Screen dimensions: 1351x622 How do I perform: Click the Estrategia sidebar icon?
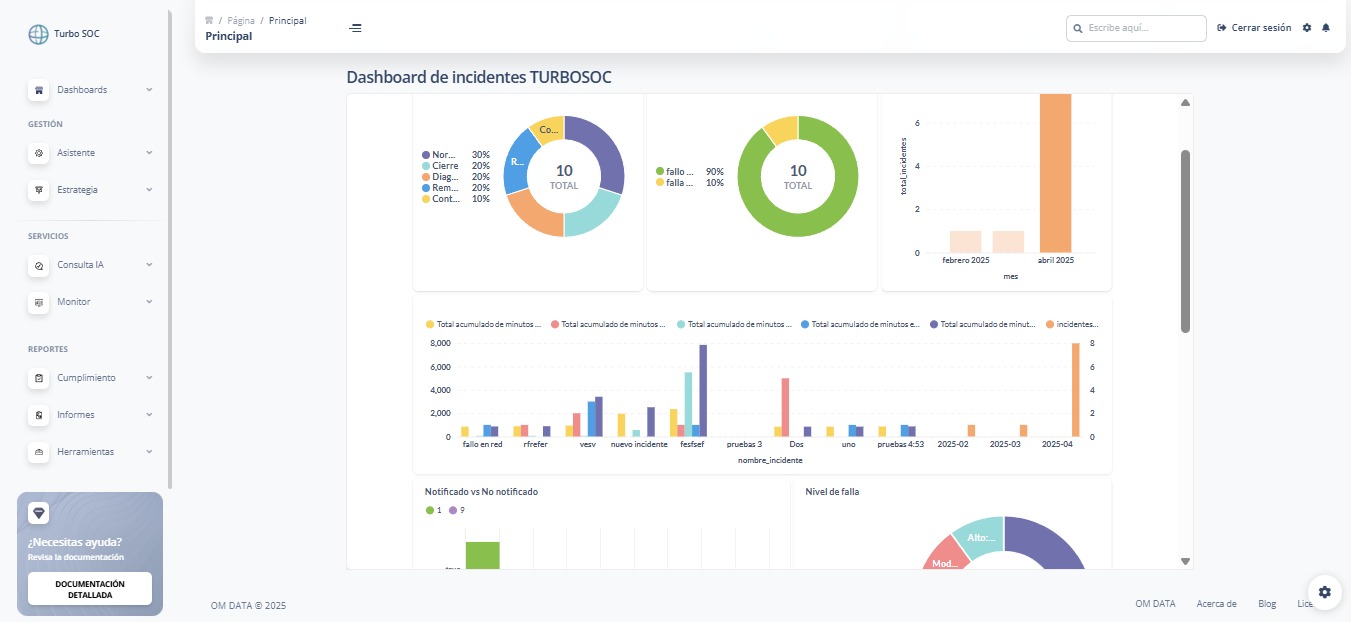pos(38,190)
